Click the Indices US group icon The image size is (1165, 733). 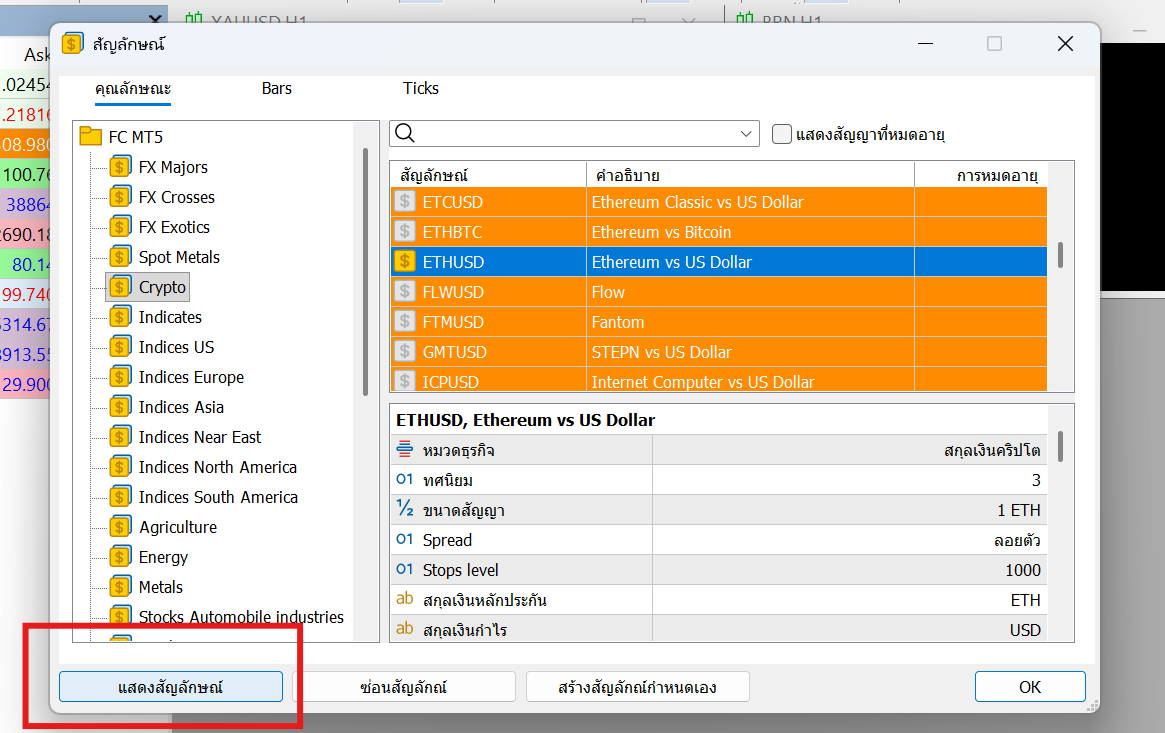[x=120, y=347]
